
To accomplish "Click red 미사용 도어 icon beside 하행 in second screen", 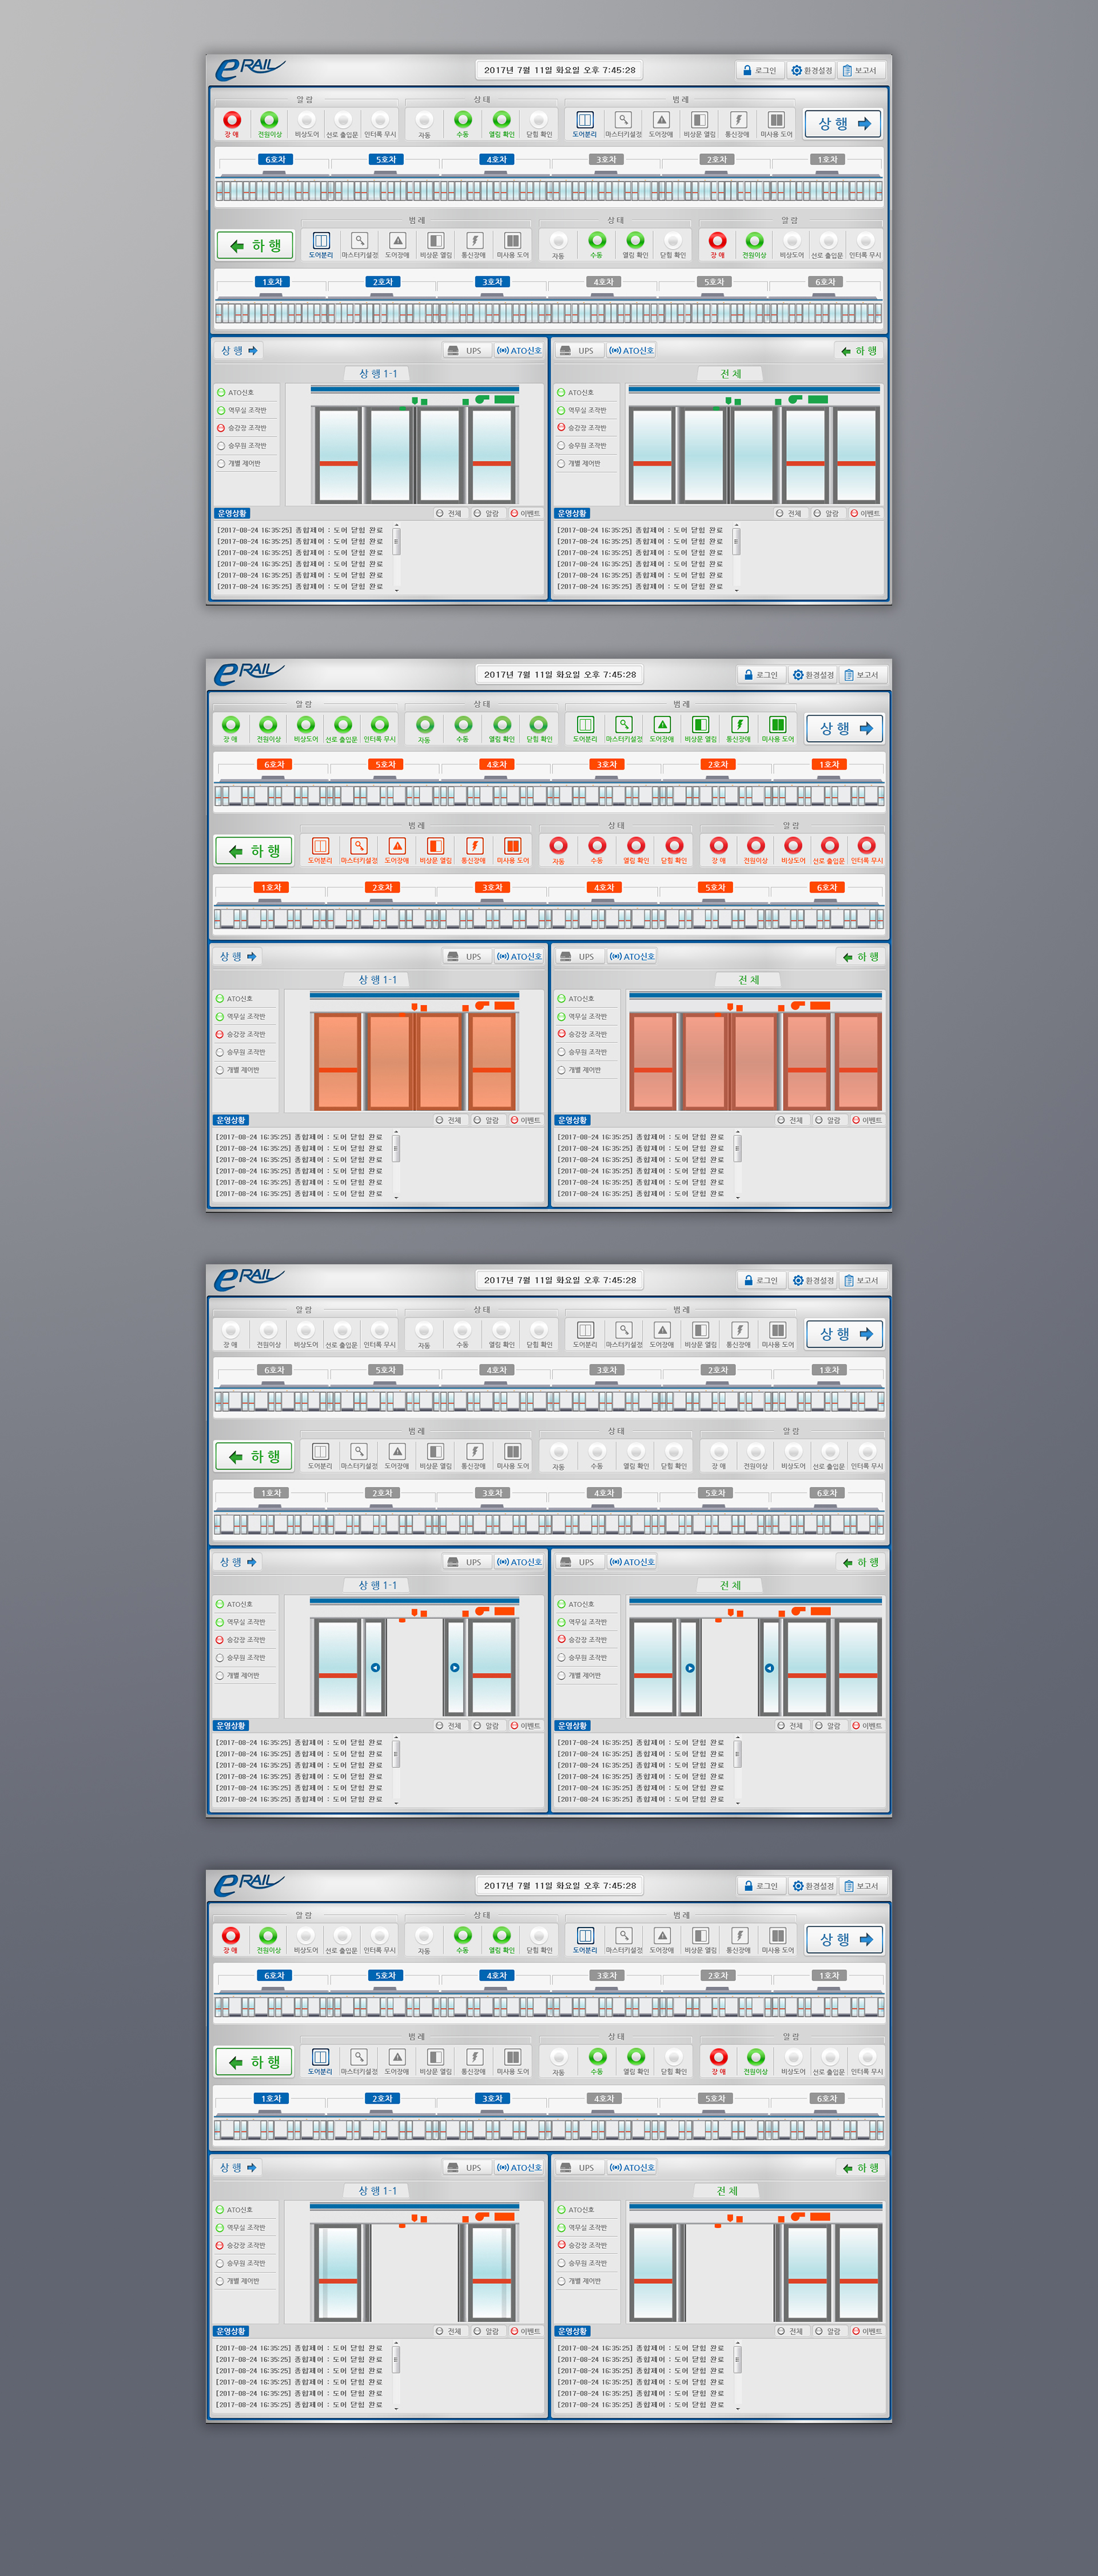I will coord(512,846).
